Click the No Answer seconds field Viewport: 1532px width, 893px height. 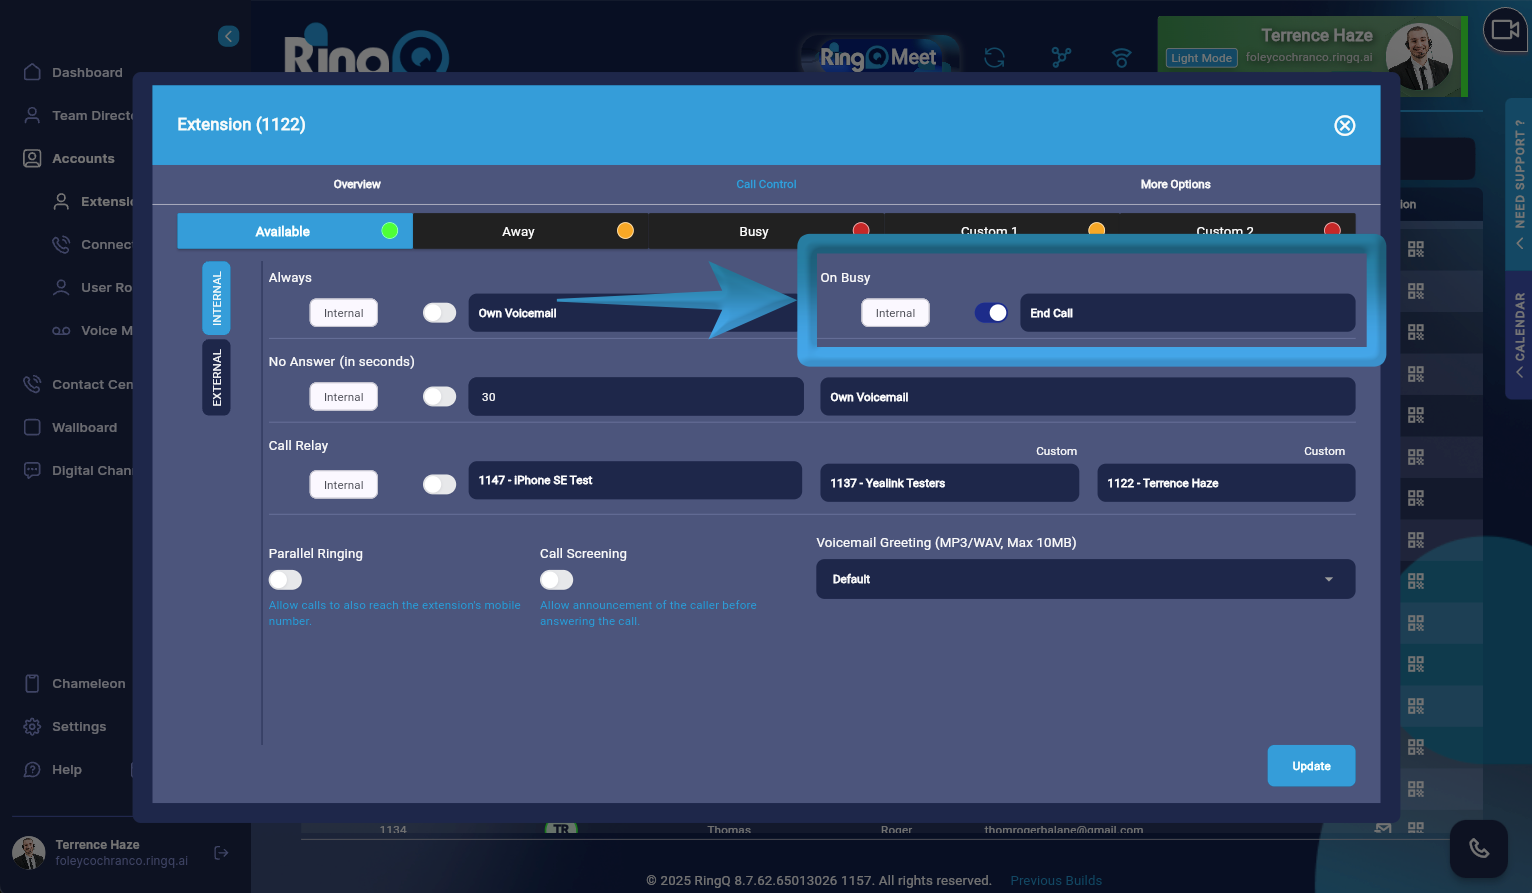[x=635, y=397]
